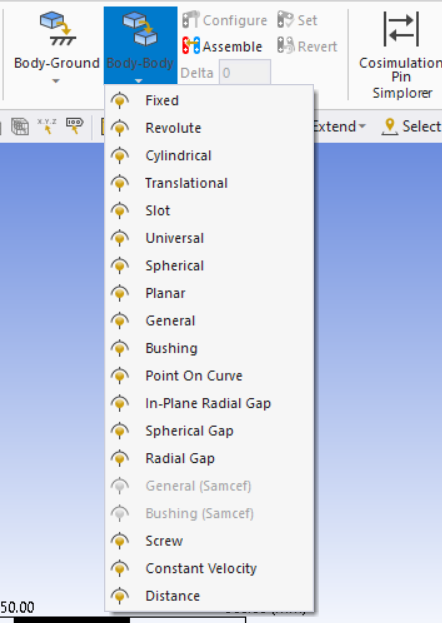Screen dimensions: 442x623
Task: Click the X,Y,Z coordinate pick icon
Action: click(x=47, y=126)
